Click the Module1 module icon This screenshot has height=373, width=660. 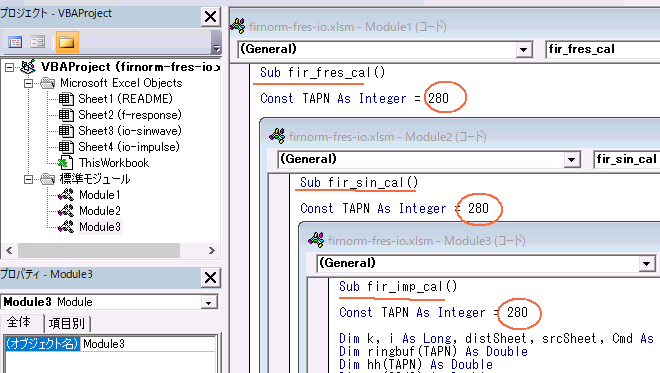(x=66, y=195)
